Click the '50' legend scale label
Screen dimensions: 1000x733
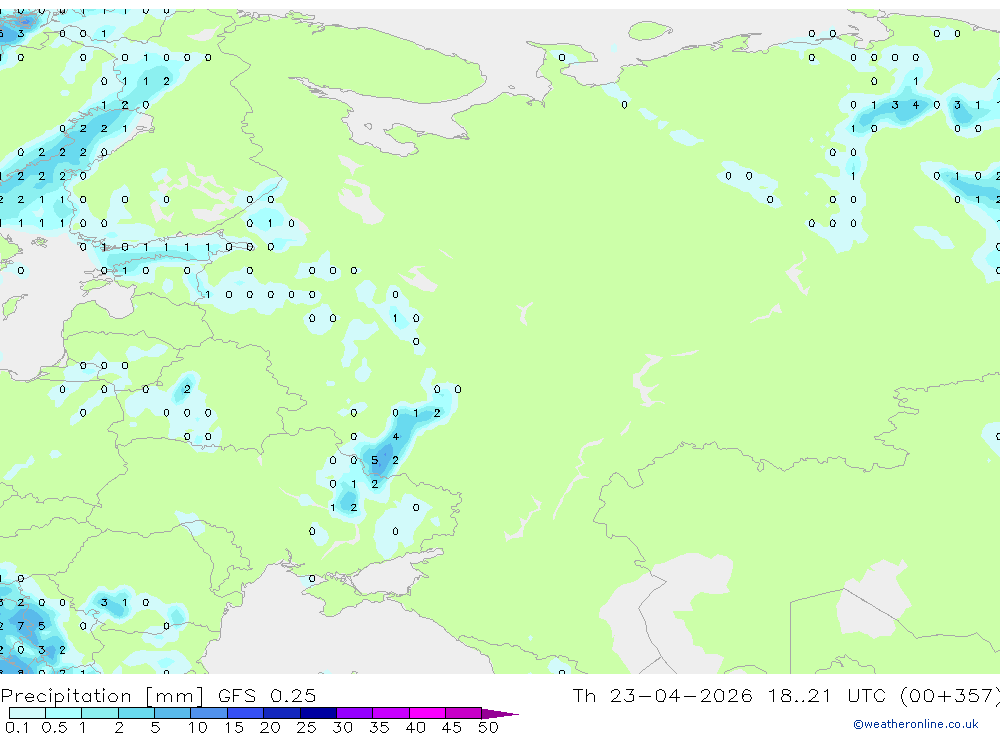[488, 727]
